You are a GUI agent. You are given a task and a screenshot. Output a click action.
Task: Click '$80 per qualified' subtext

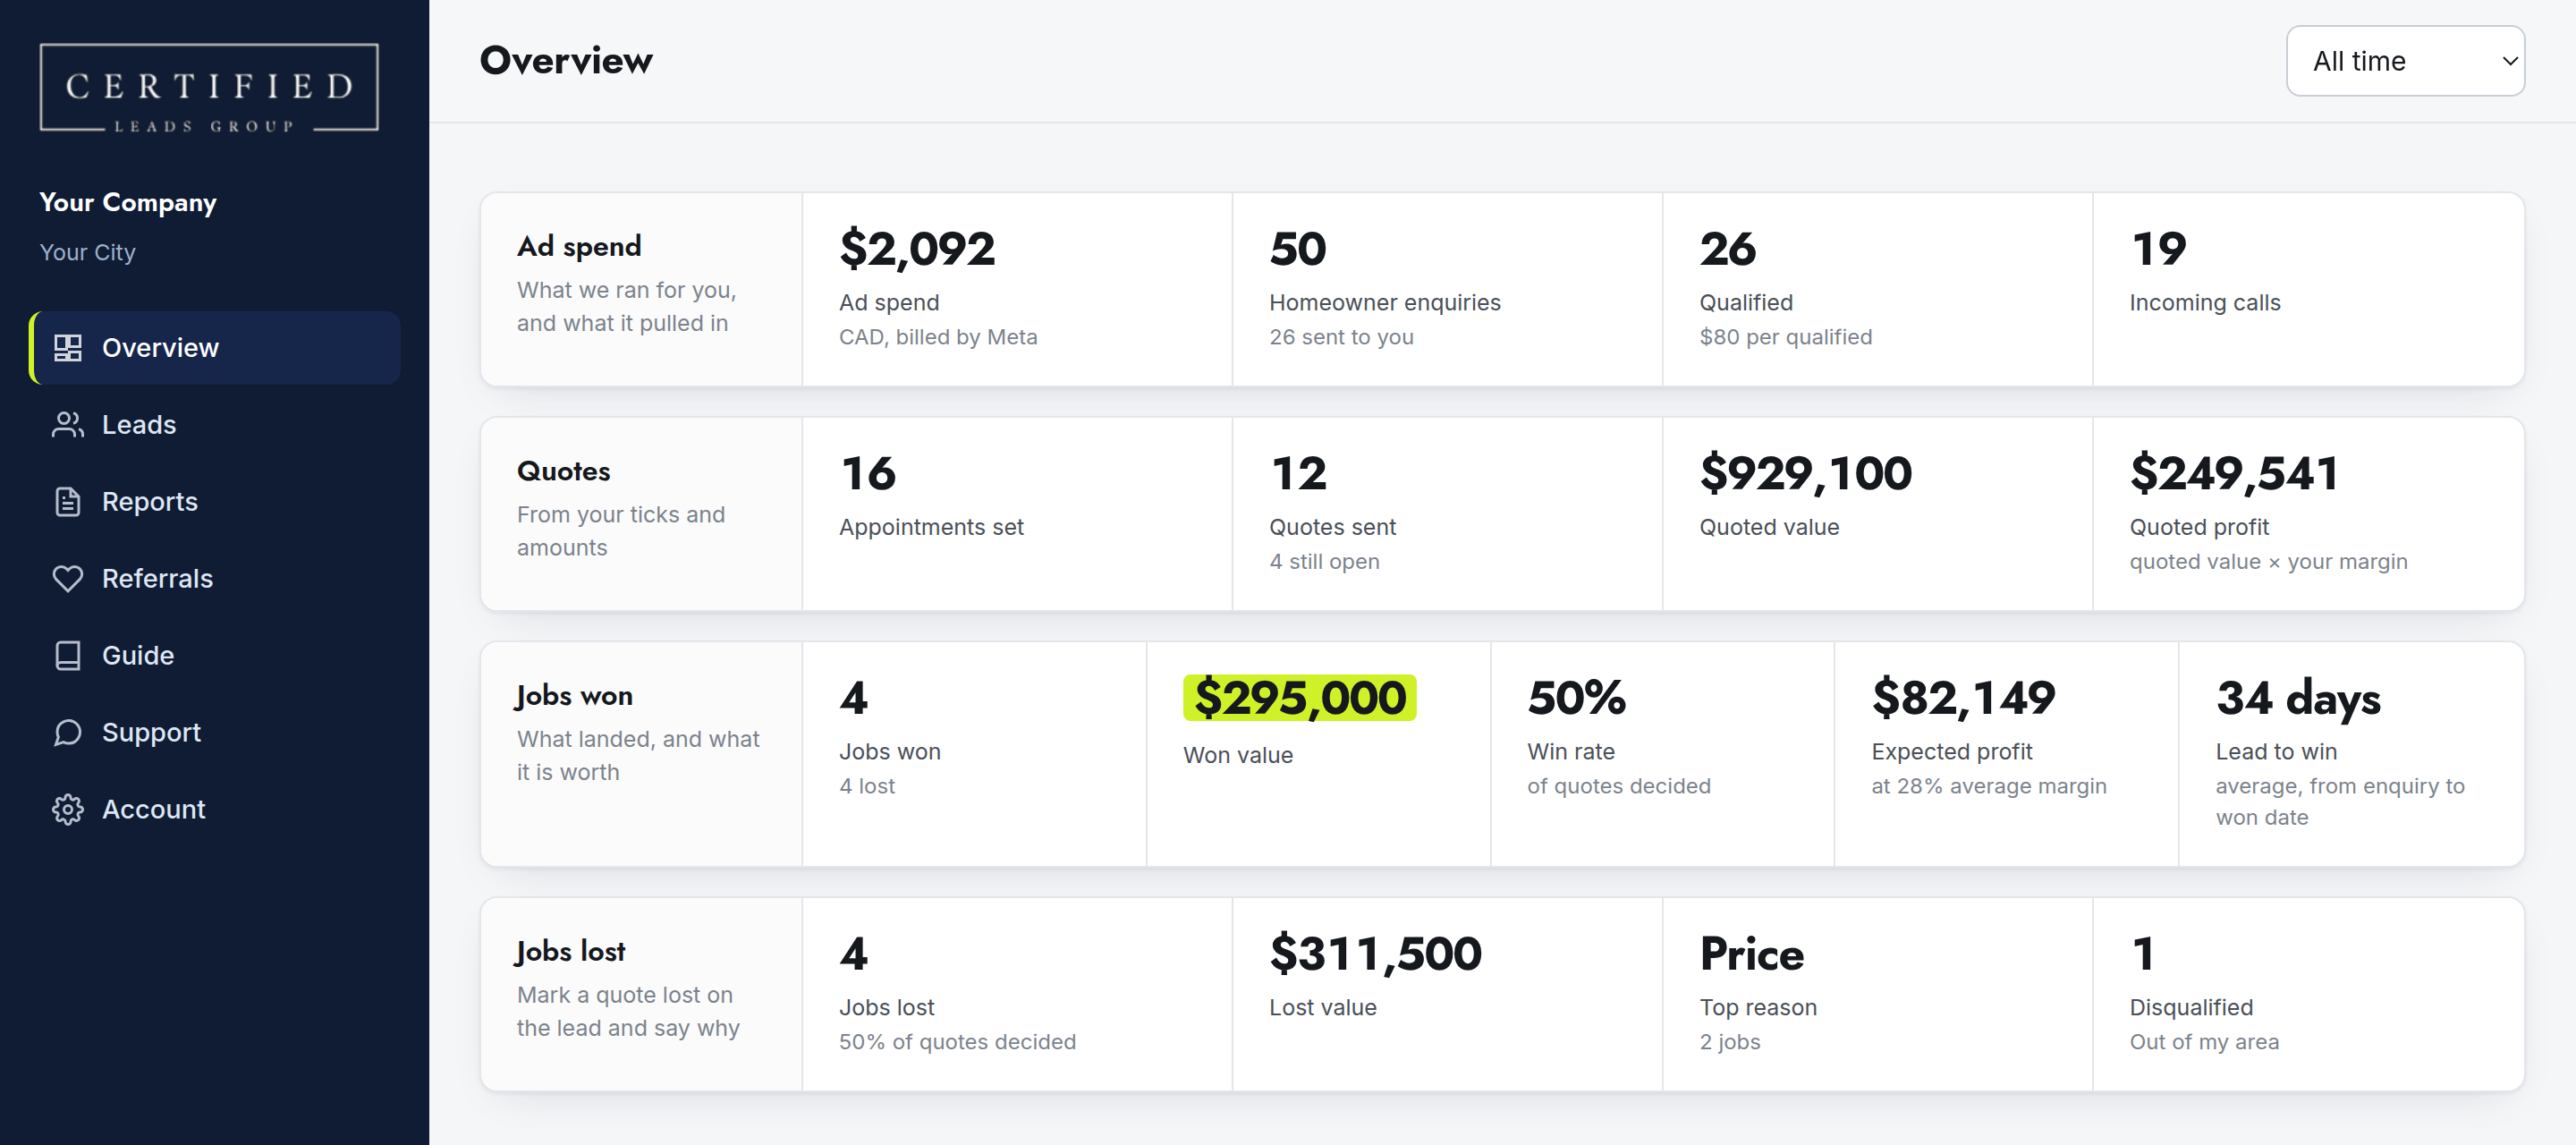pyautogui.click(x=1785, y=337)
